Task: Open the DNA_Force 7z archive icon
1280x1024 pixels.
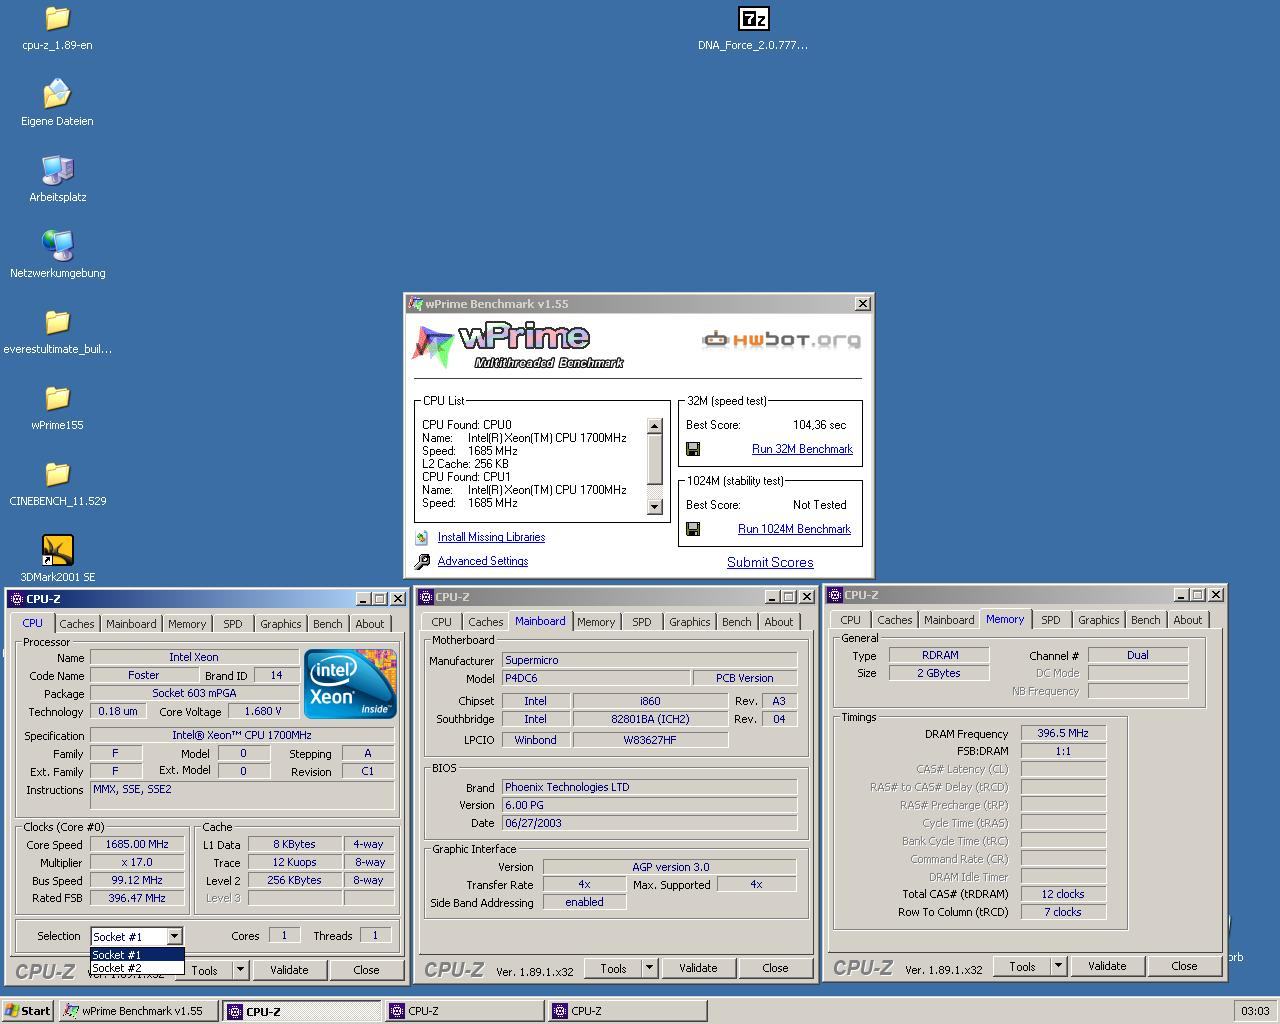Action: coord(753,19)
